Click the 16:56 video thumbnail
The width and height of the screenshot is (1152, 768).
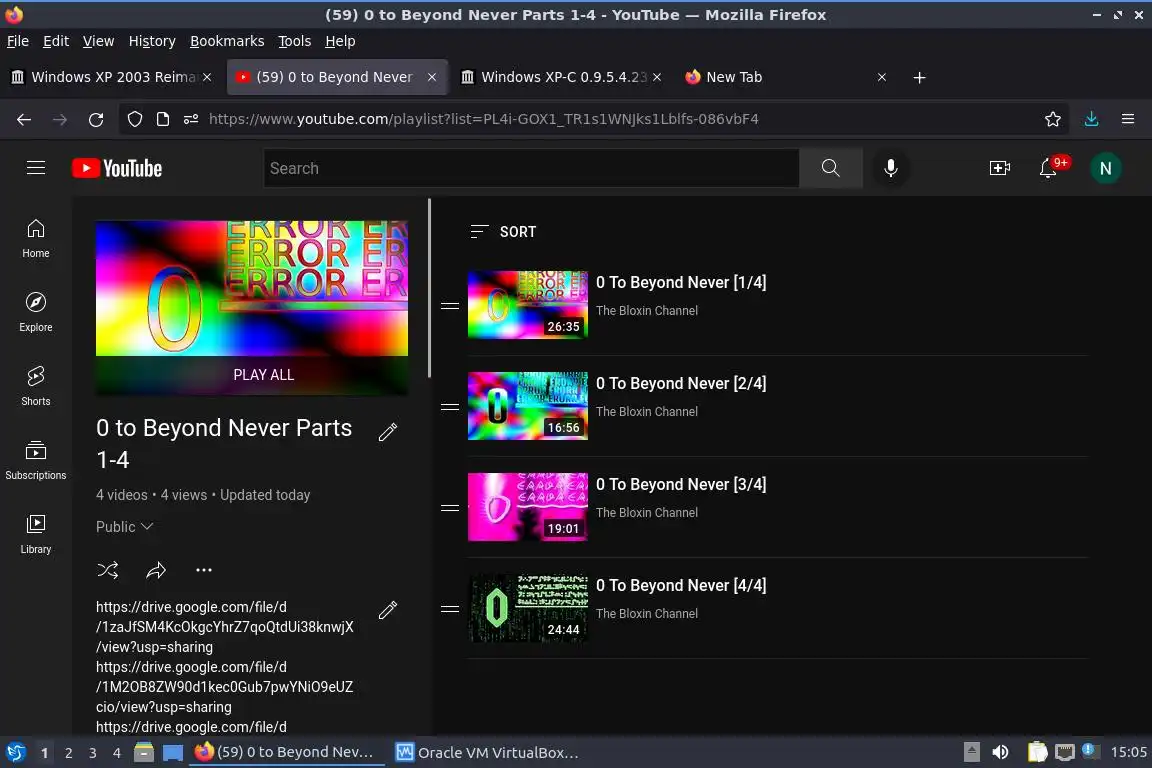point(528,406)
